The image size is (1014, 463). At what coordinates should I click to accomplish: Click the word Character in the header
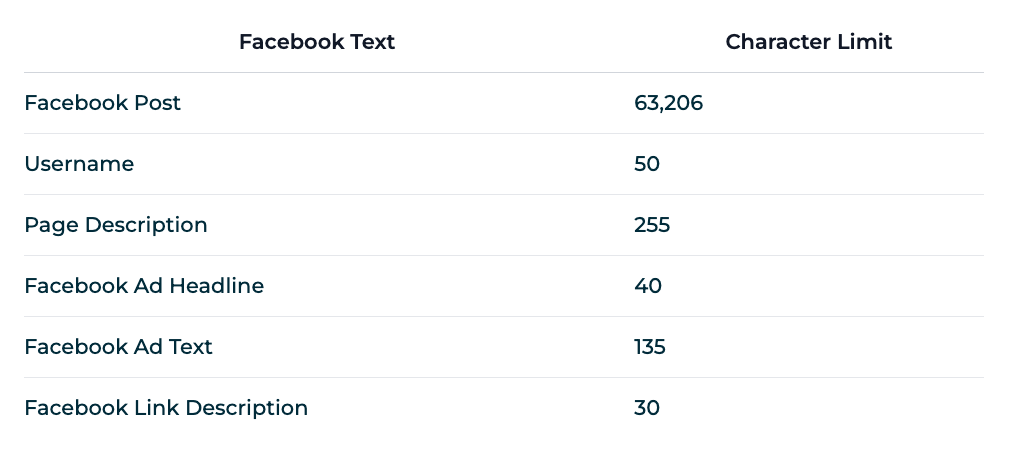(x=778, y=42)
